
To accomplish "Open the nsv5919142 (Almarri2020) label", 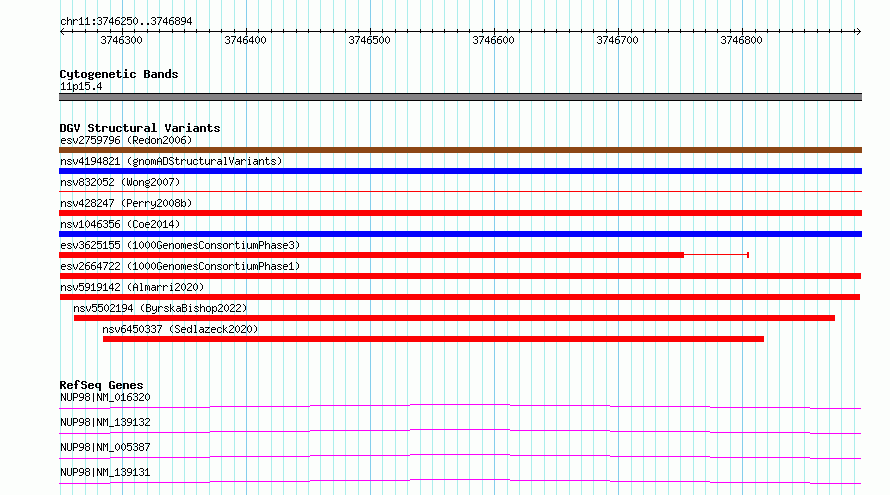I will [x=132, y=287].
